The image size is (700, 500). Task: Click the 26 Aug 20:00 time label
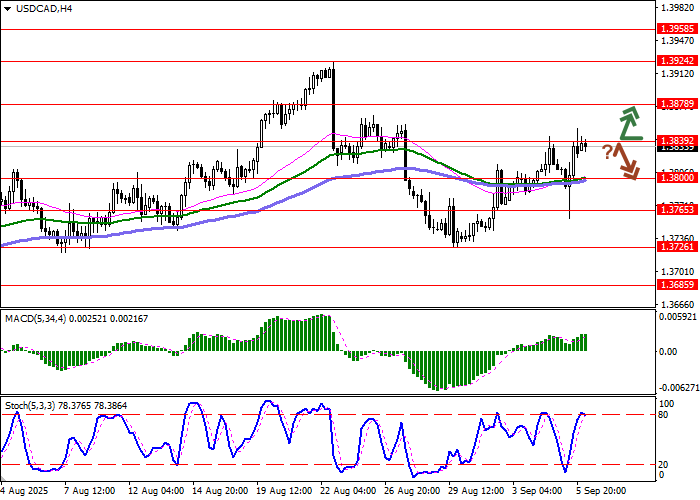click(413, 491)
